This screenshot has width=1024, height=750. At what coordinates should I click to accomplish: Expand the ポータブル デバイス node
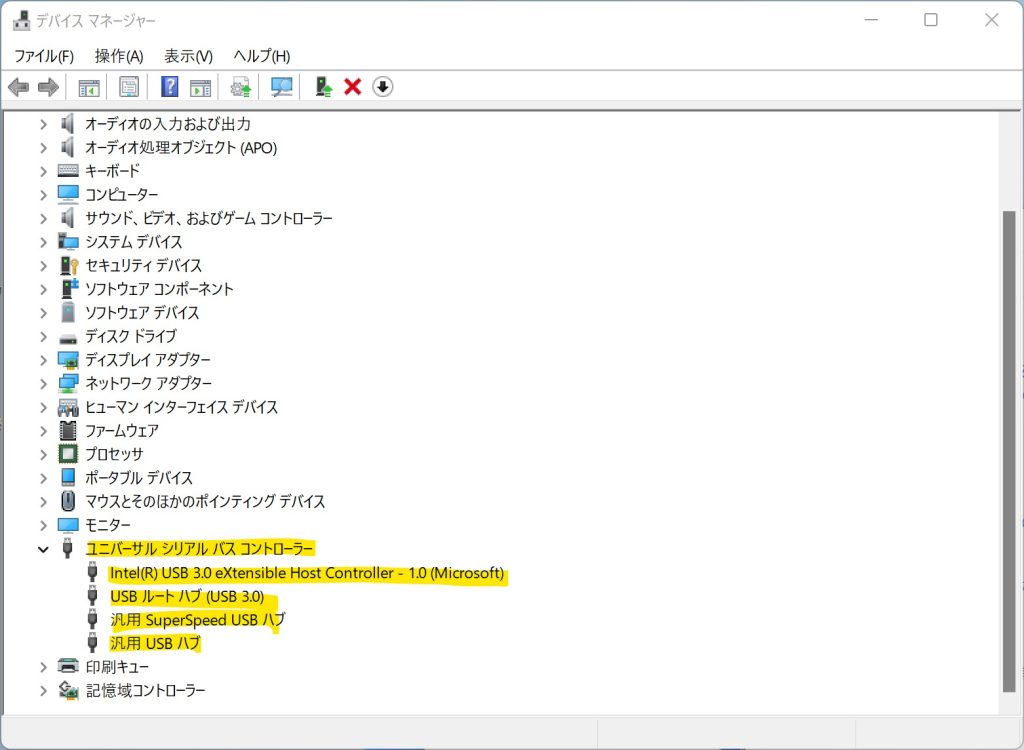pyautogui.click(x=43, y=478)
